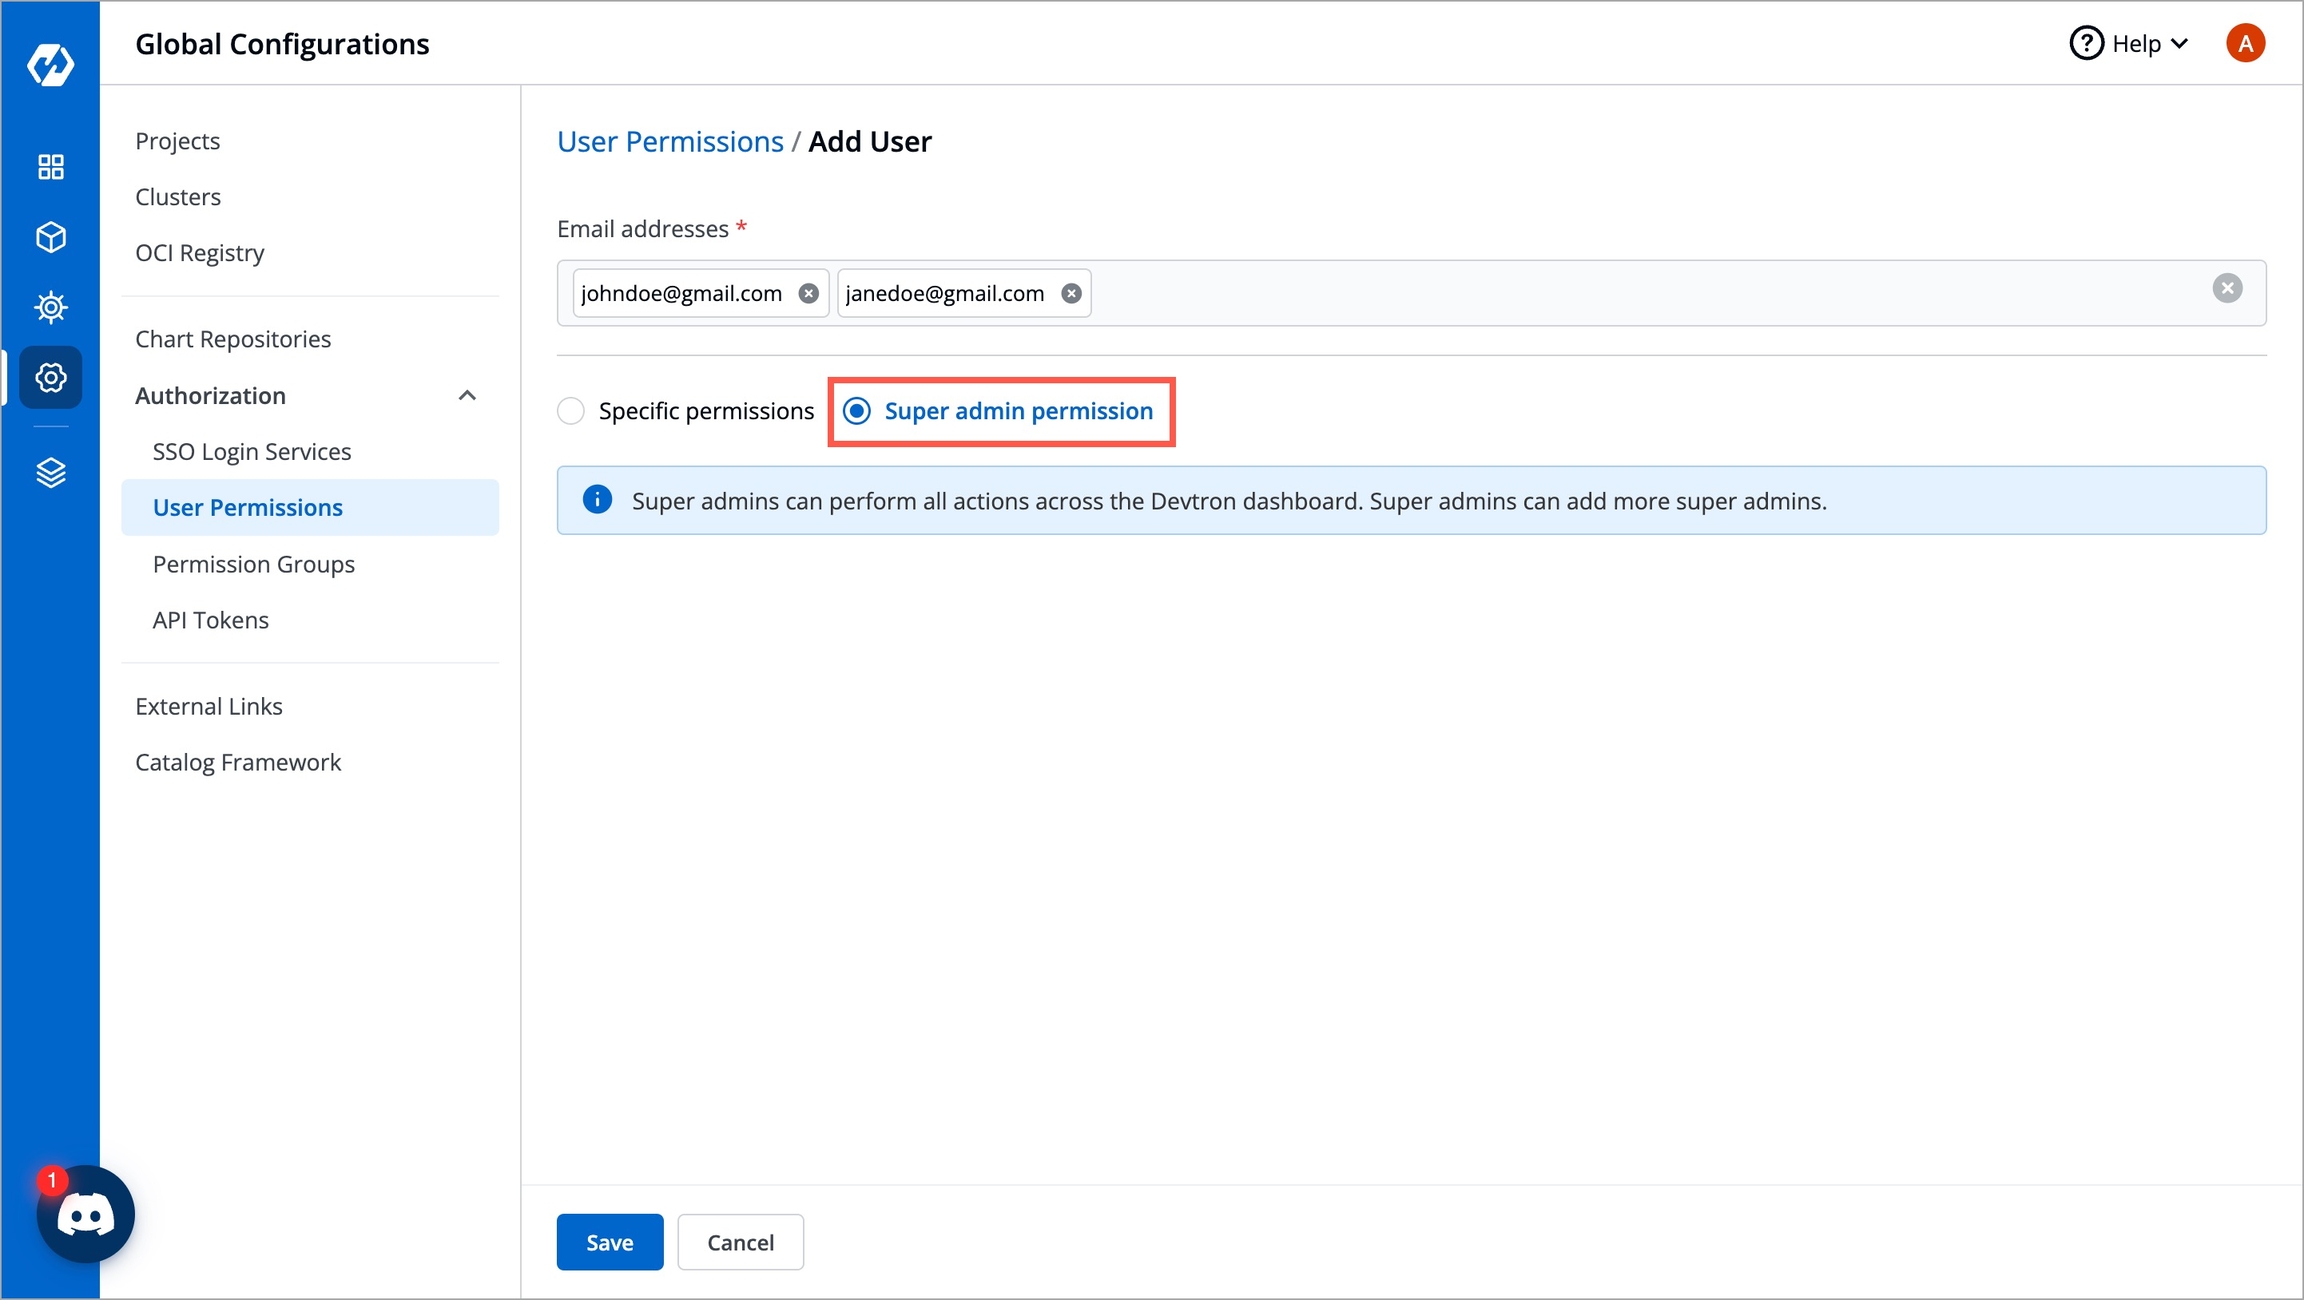Select User Permissions in the sidebar

pos(310,507)
